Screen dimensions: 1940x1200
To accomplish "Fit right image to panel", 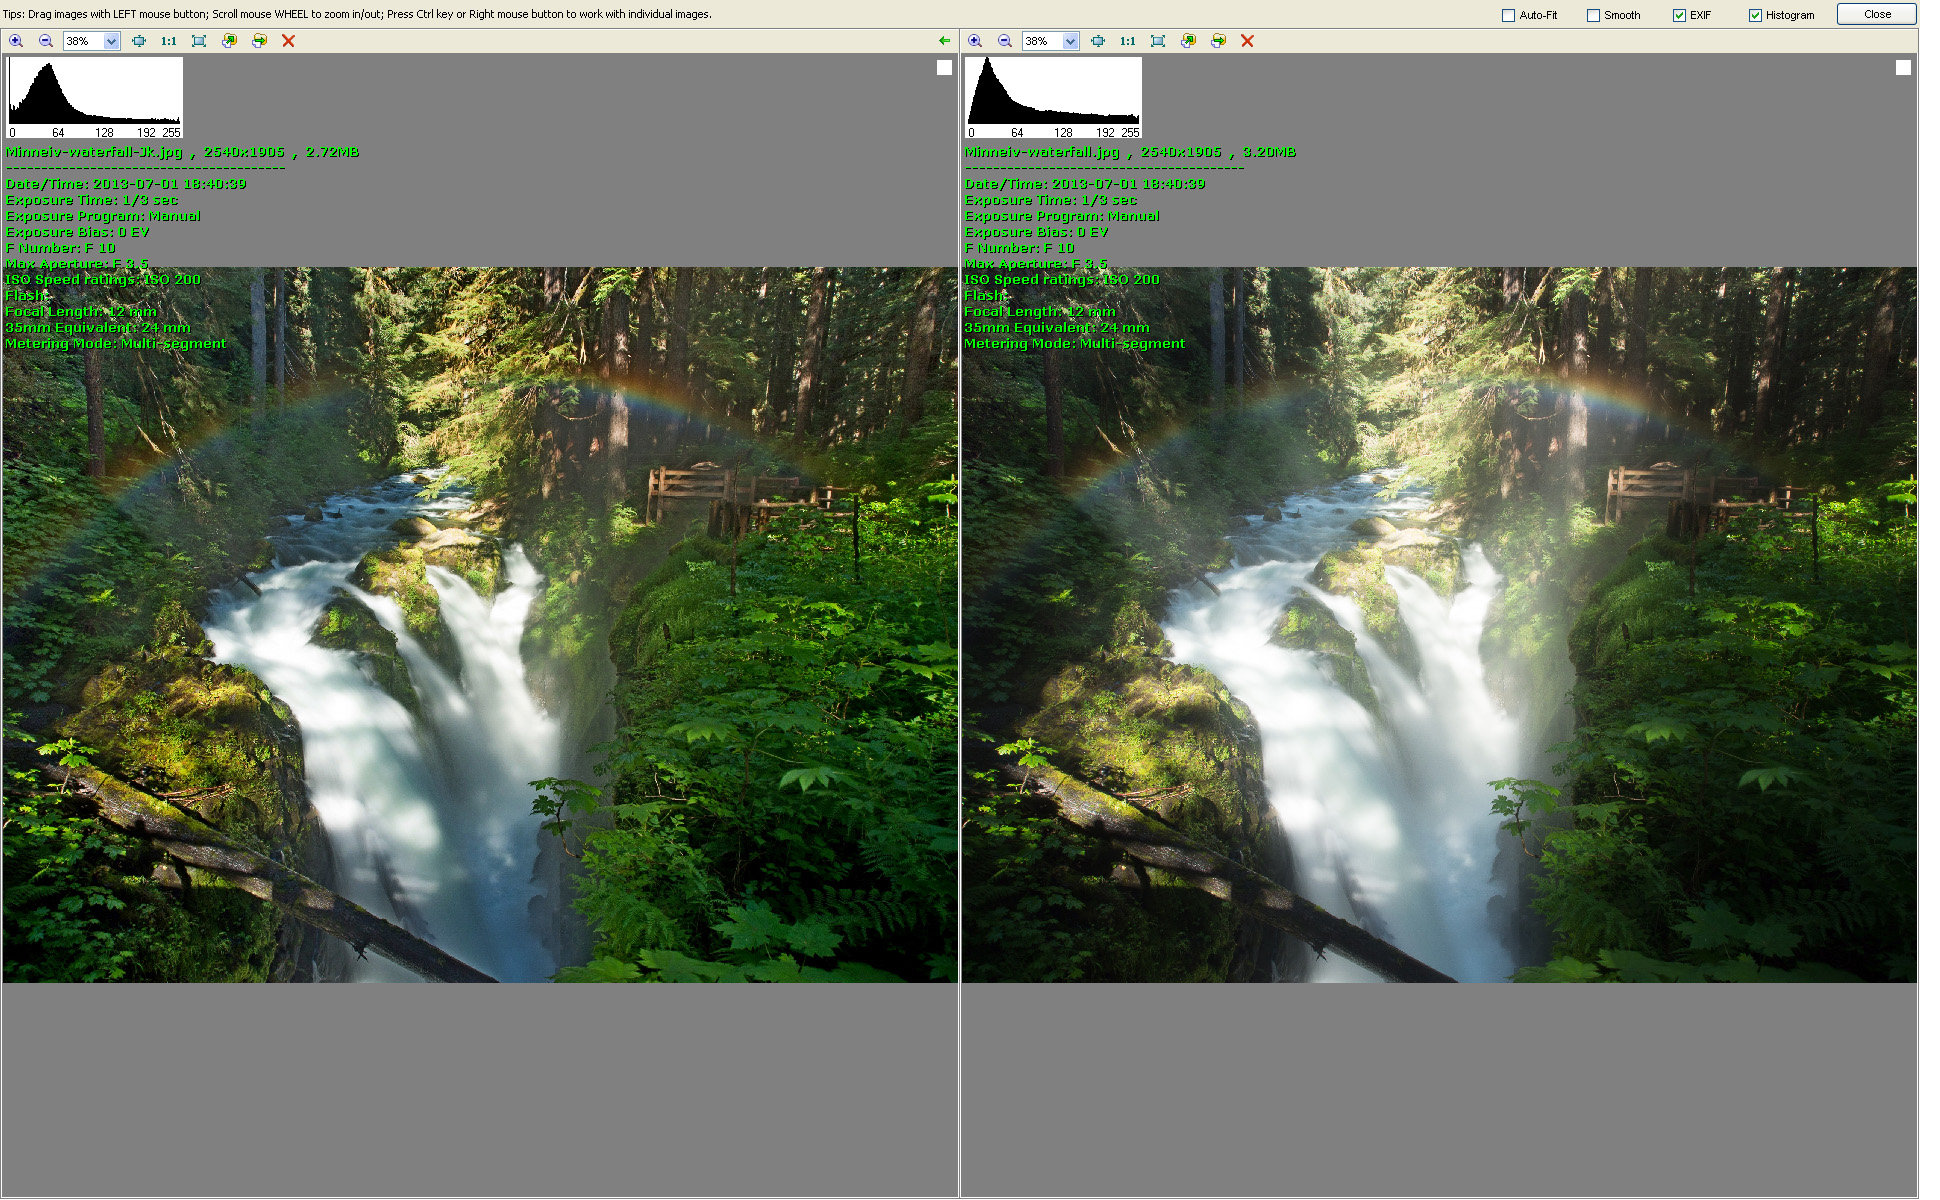I will coord(1158,41).
